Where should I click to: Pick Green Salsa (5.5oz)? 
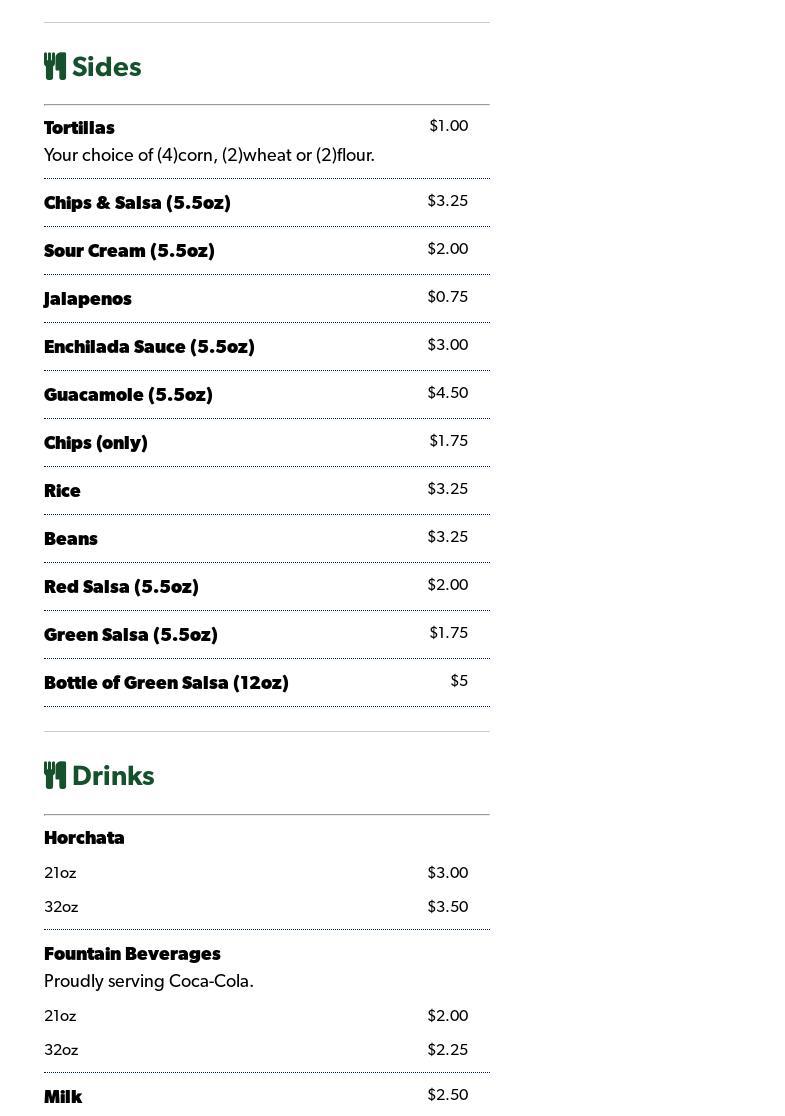pos(131,635)
